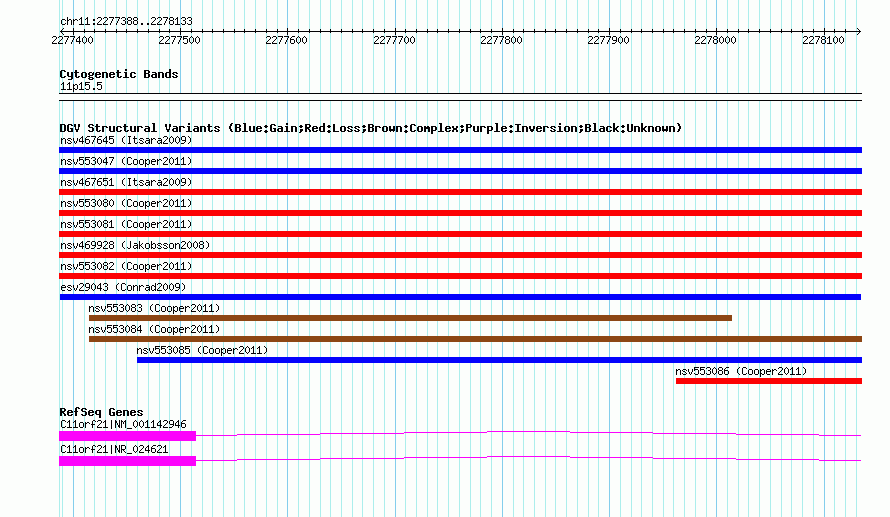Click the cytogenetic band 11p15.5 bar
This screenshot has height=517, width=890.
[x=460, y=97]
